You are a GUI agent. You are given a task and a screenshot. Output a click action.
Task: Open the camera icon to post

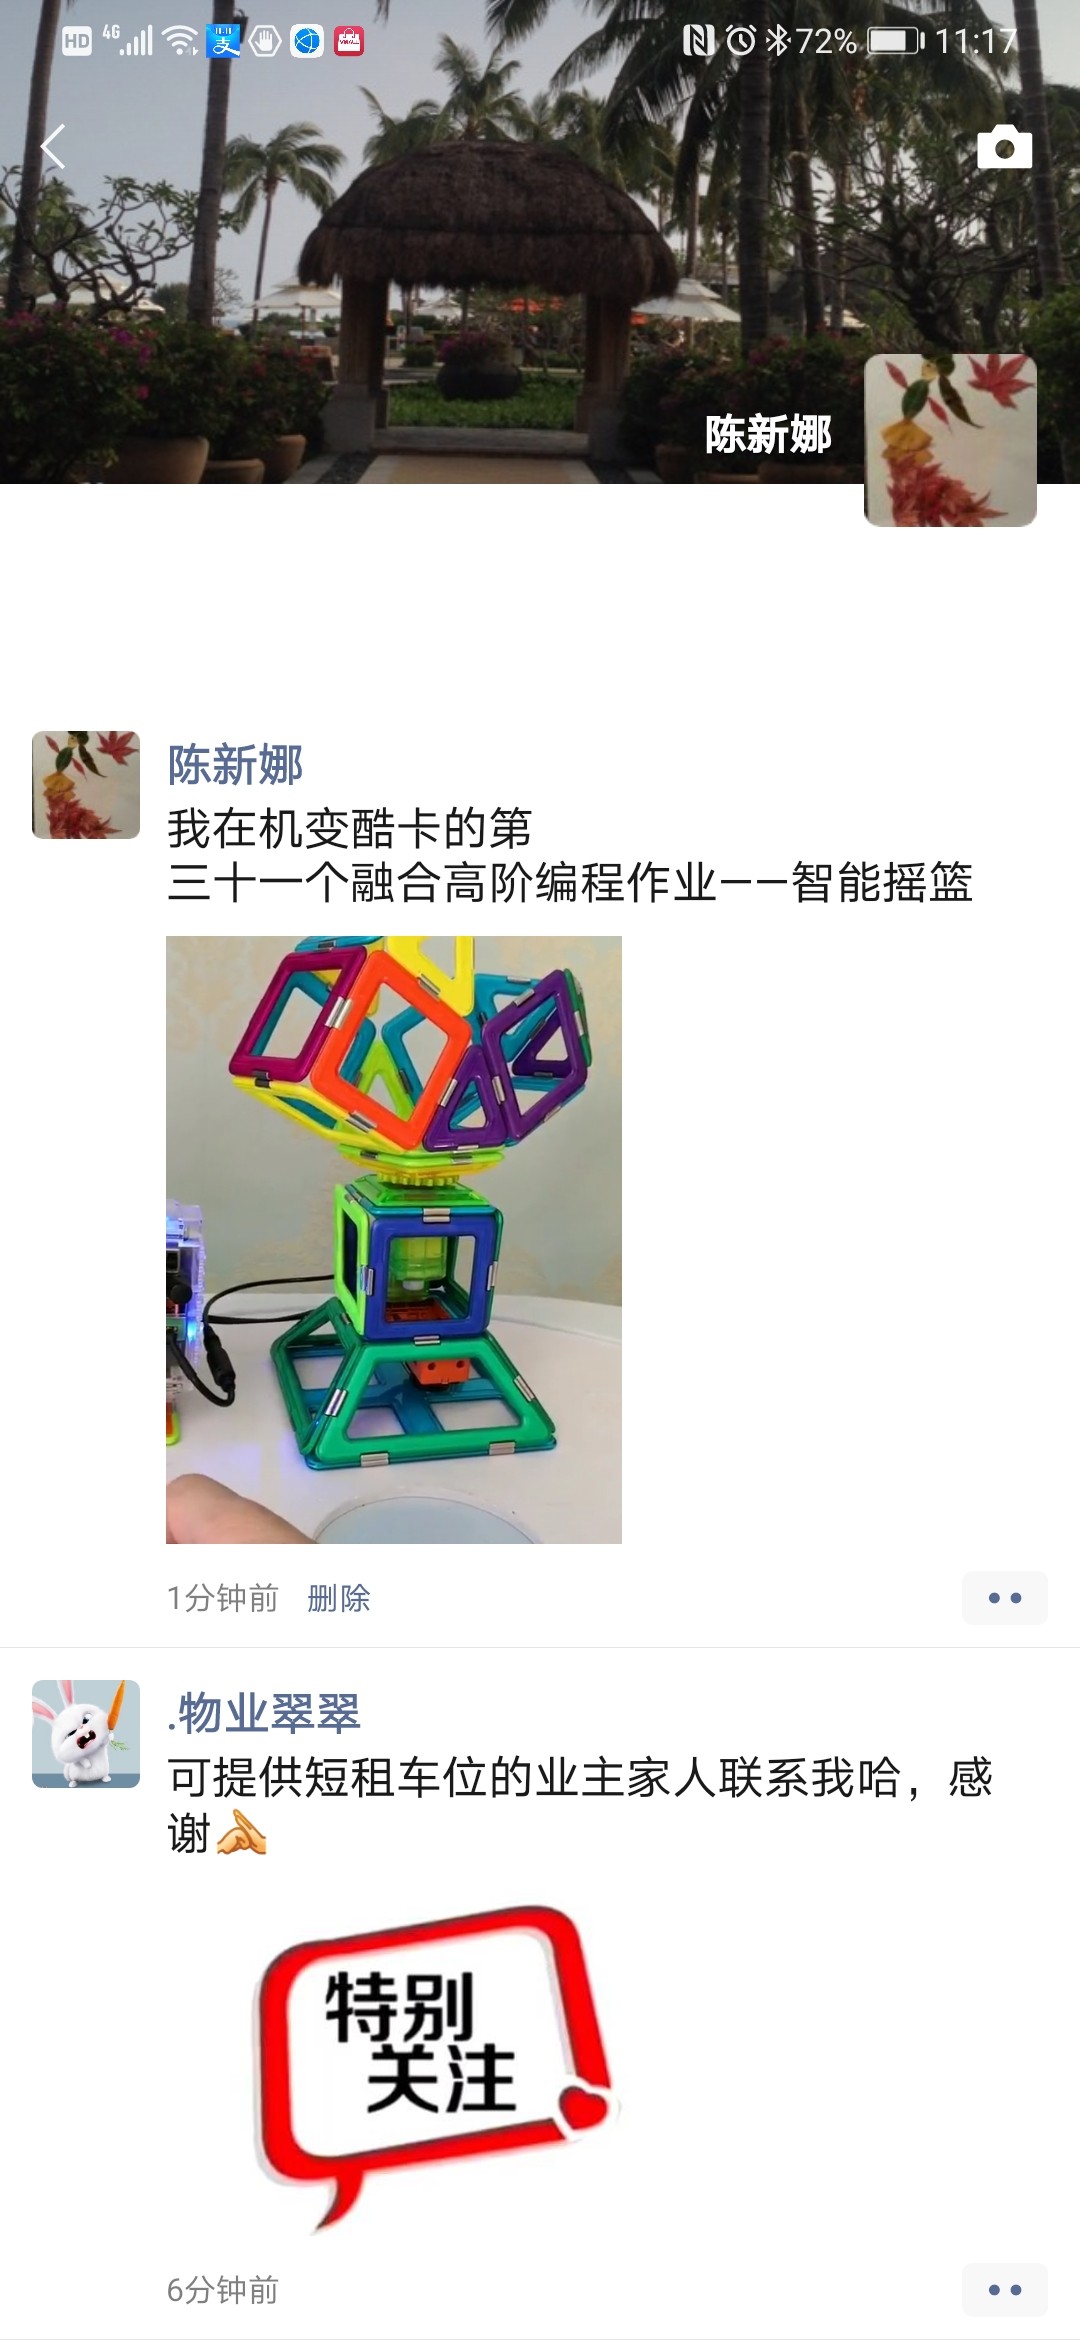1004,147
